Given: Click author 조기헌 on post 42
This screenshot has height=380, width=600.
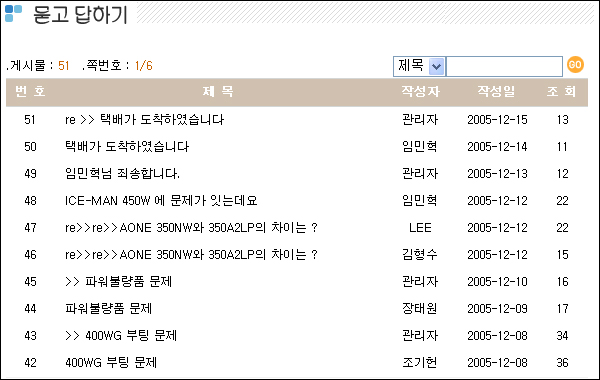Looking at the screenshot, I should 420,362.
